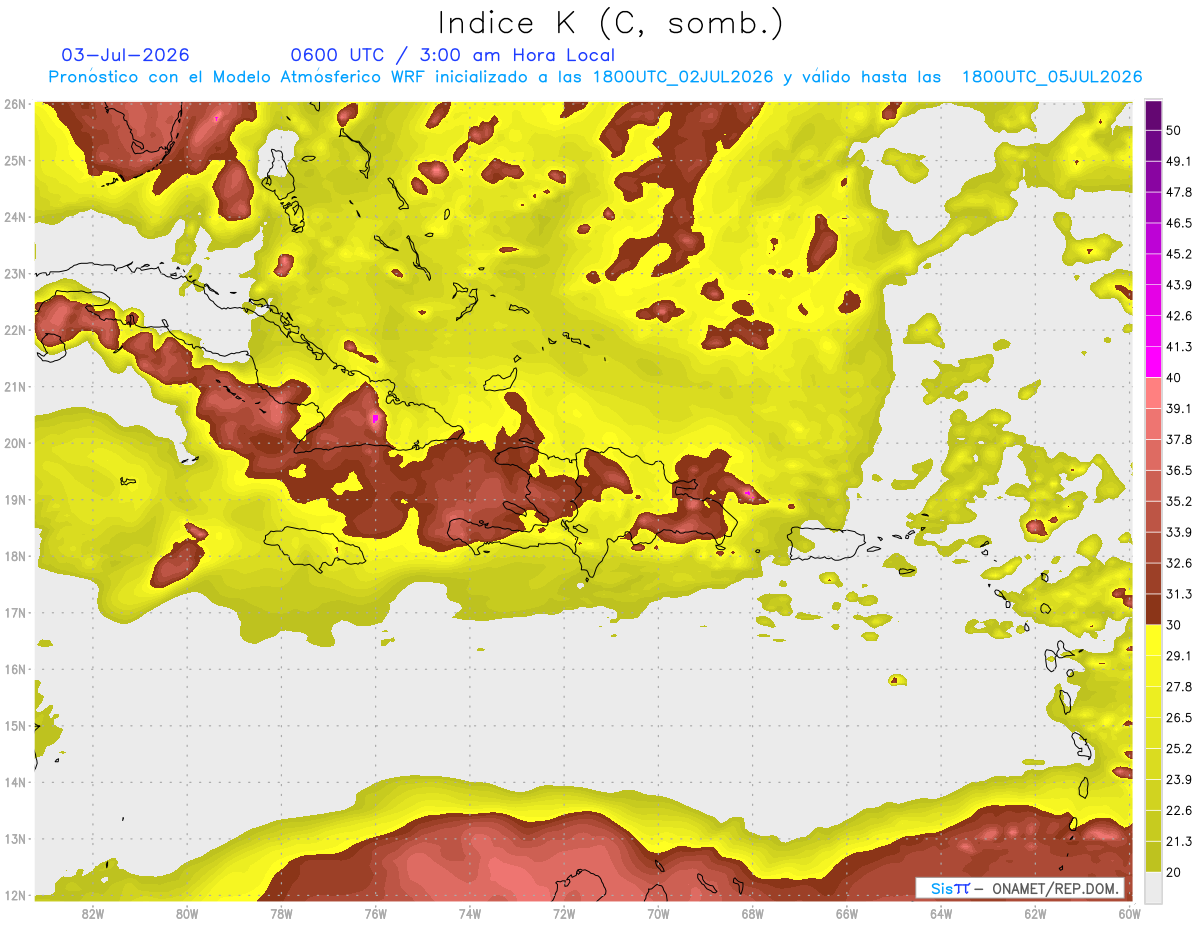Click the colorbar value "42.6"

1180,316
